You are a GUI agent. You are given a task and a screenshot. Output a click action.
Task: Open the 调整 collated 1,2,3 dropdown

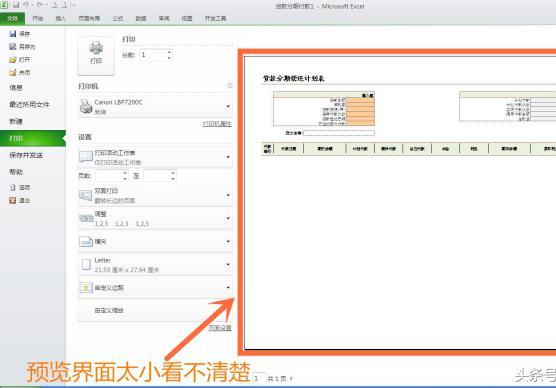click(x=155, y=218)
